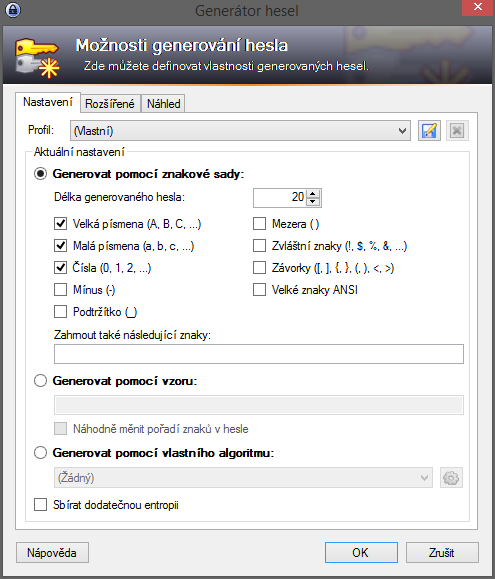
Task: Select Generovat pomocí znakové sady radio
Action: pyautogui.click(x=41, y=174)
